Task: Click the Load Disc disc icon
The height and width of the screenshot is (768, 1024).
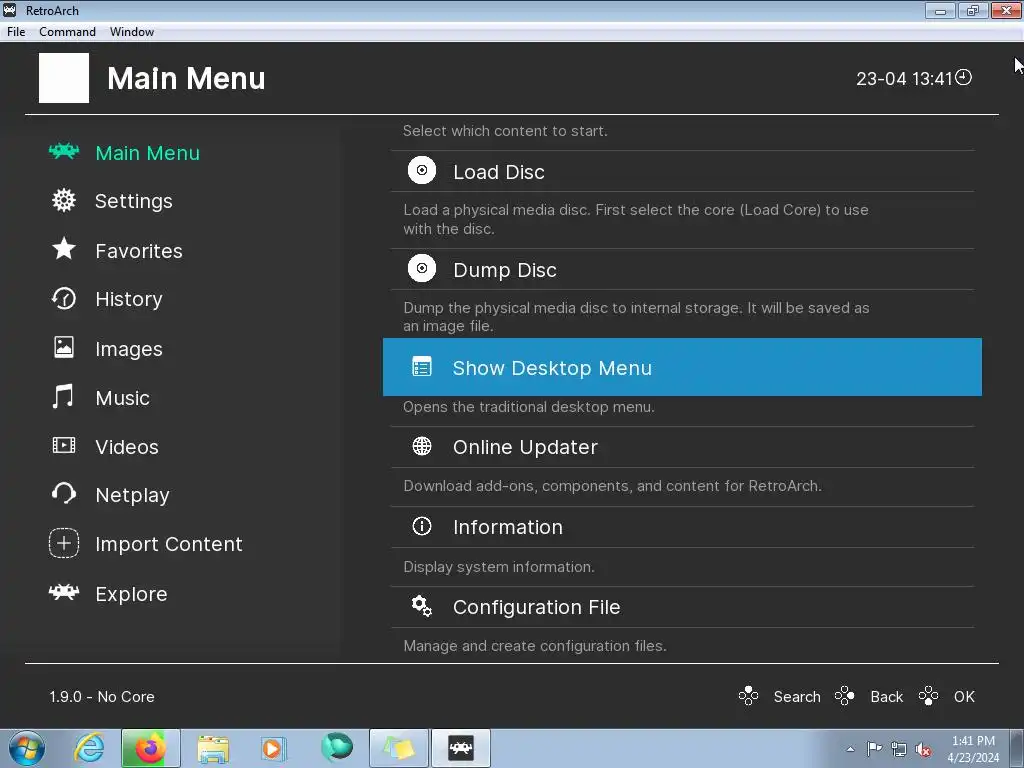Action: [422, 170]
